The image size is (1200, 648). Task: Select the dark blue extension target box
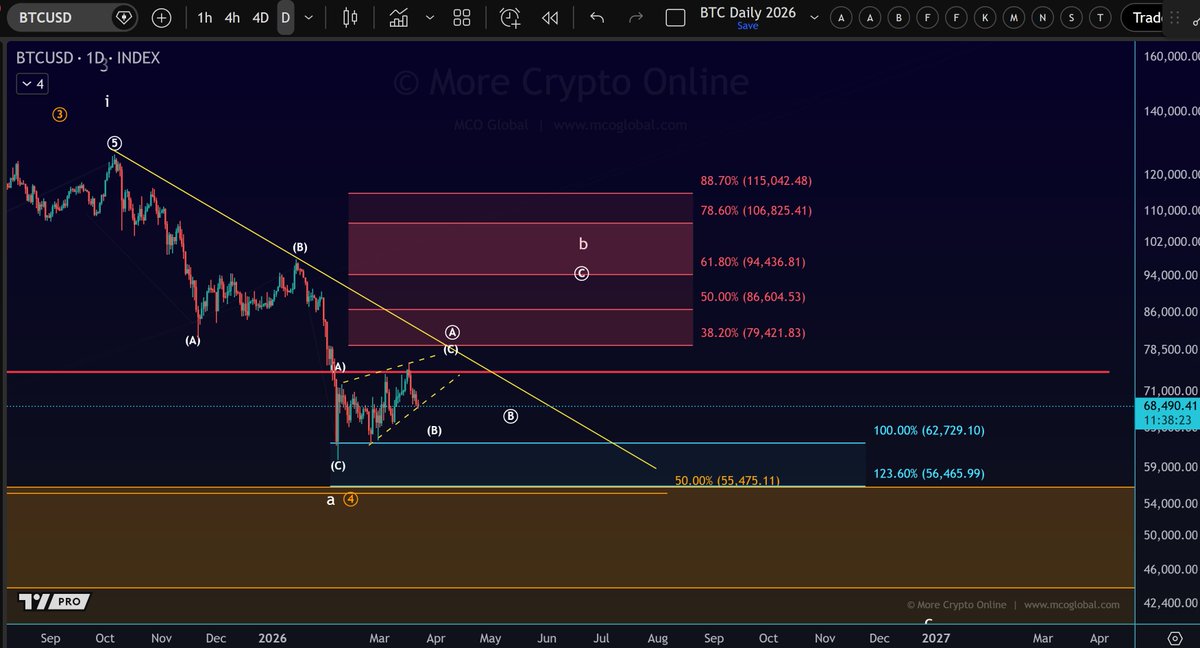pos(600,464)
